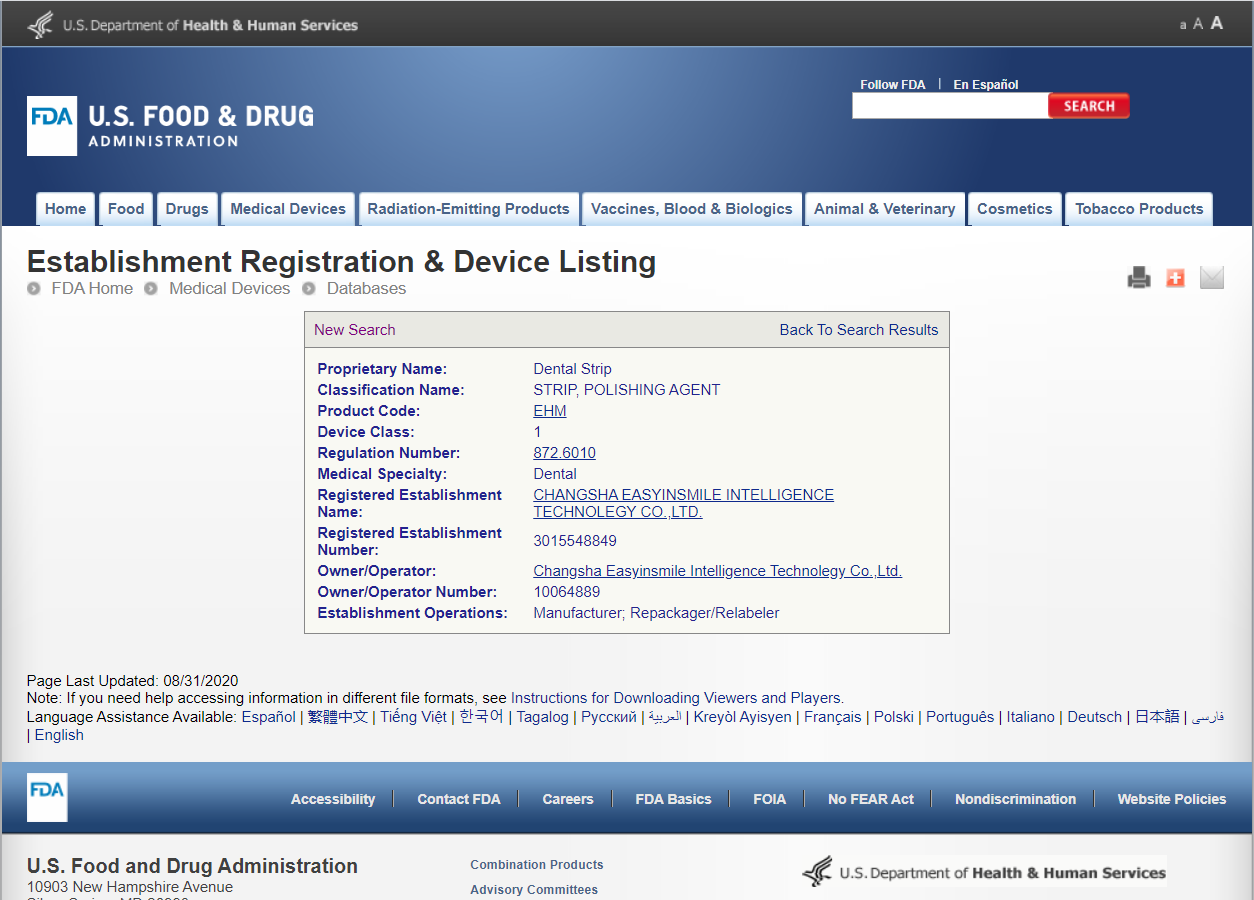Image resolution: width=1254 pixels, height=900 pixels.
Task: Open the Accessibility footer link
Action: click(333, 799)
